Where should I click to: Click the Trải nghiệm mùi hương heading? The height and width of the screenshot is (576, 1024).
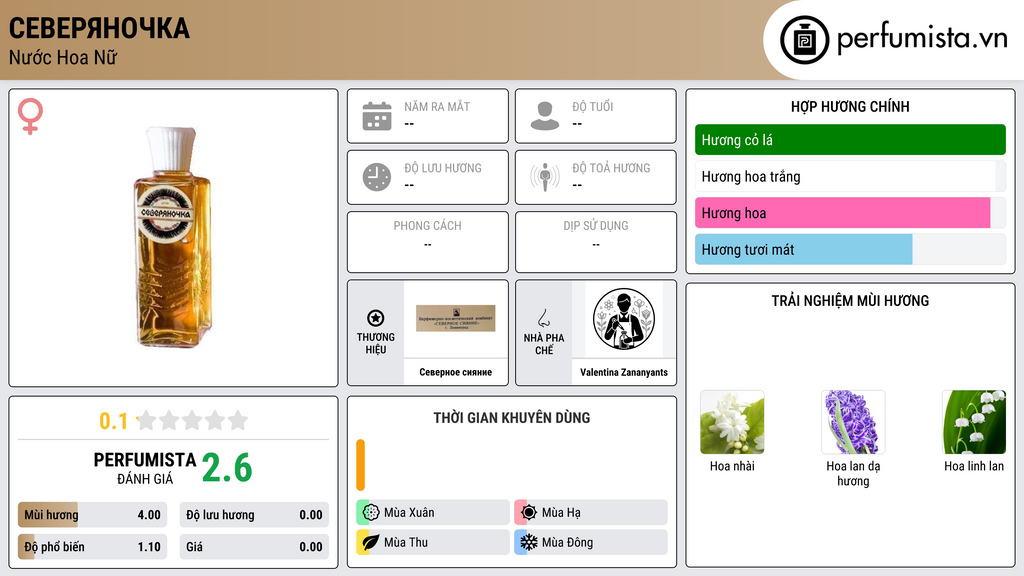coord(850,301)
